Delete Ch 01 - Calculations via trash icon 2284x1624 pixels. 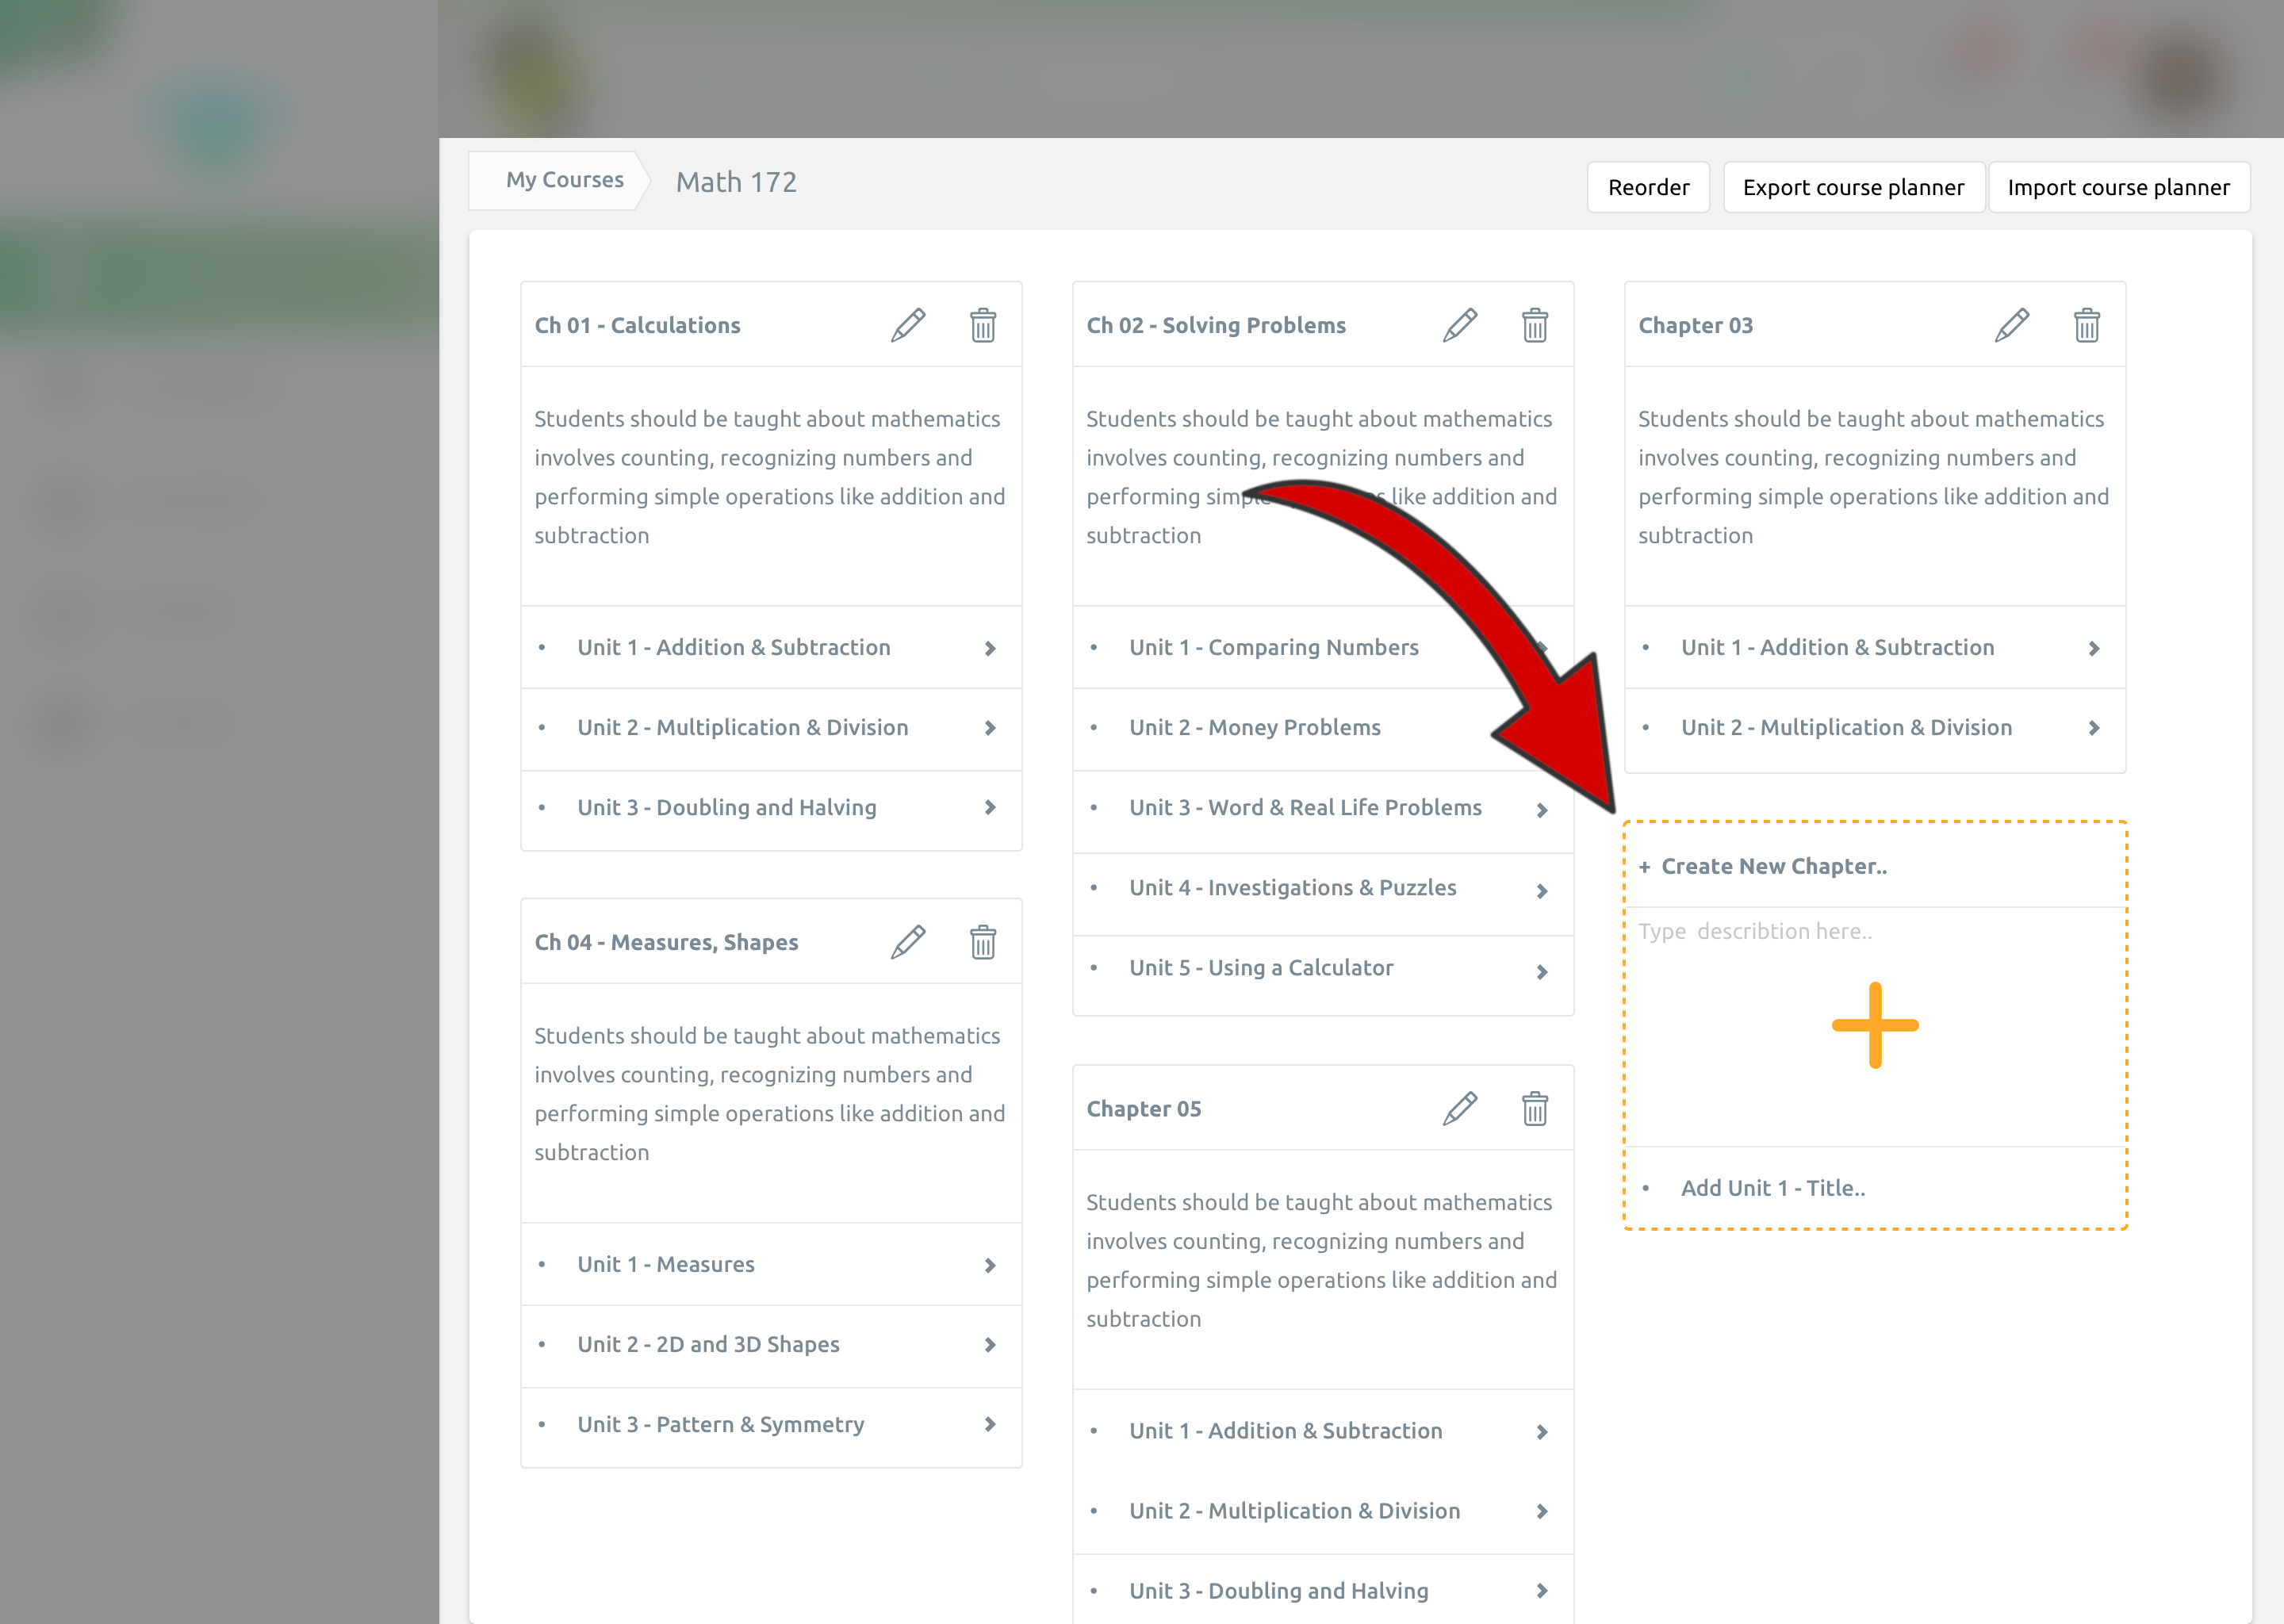point(982,325)
